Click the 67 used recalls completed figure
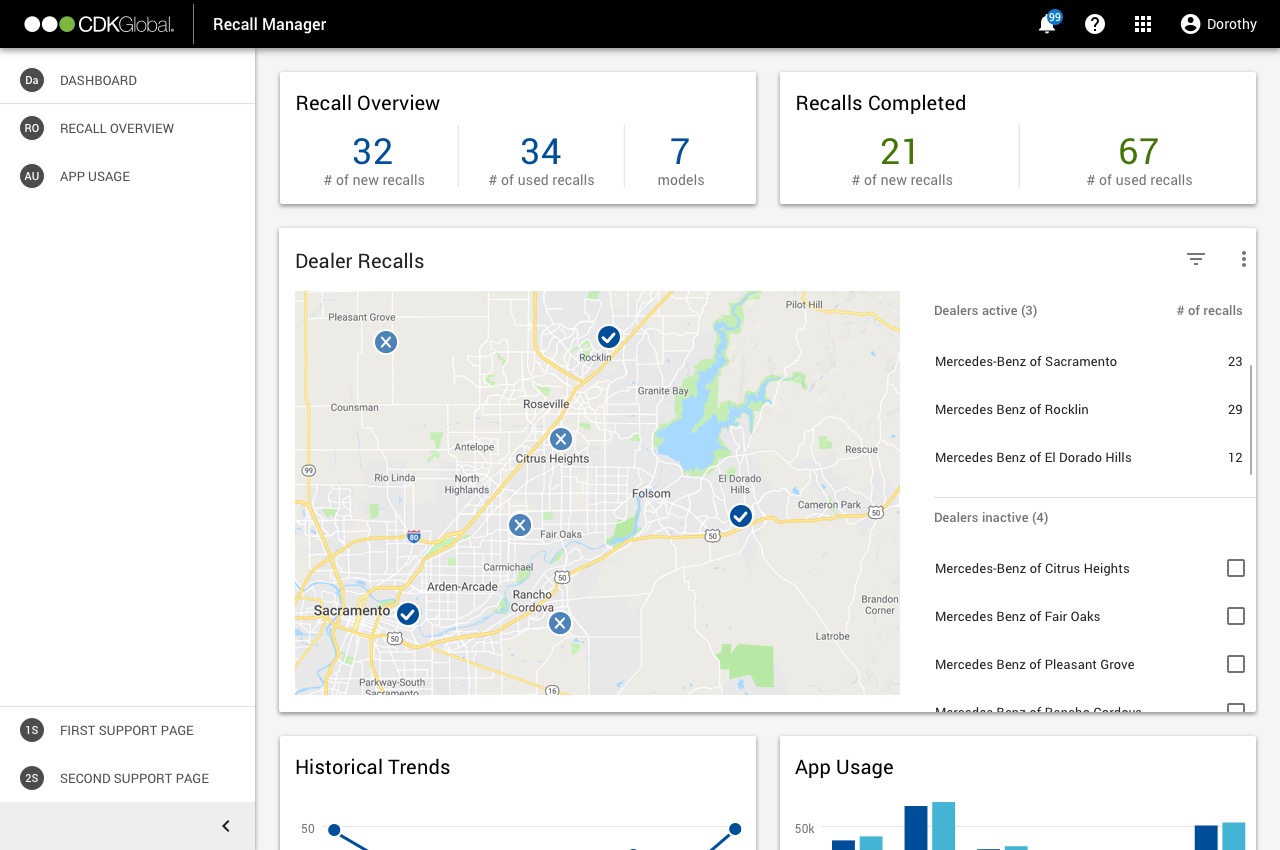Screen dimensions: 1280x850 click(x=1139, y=152)
